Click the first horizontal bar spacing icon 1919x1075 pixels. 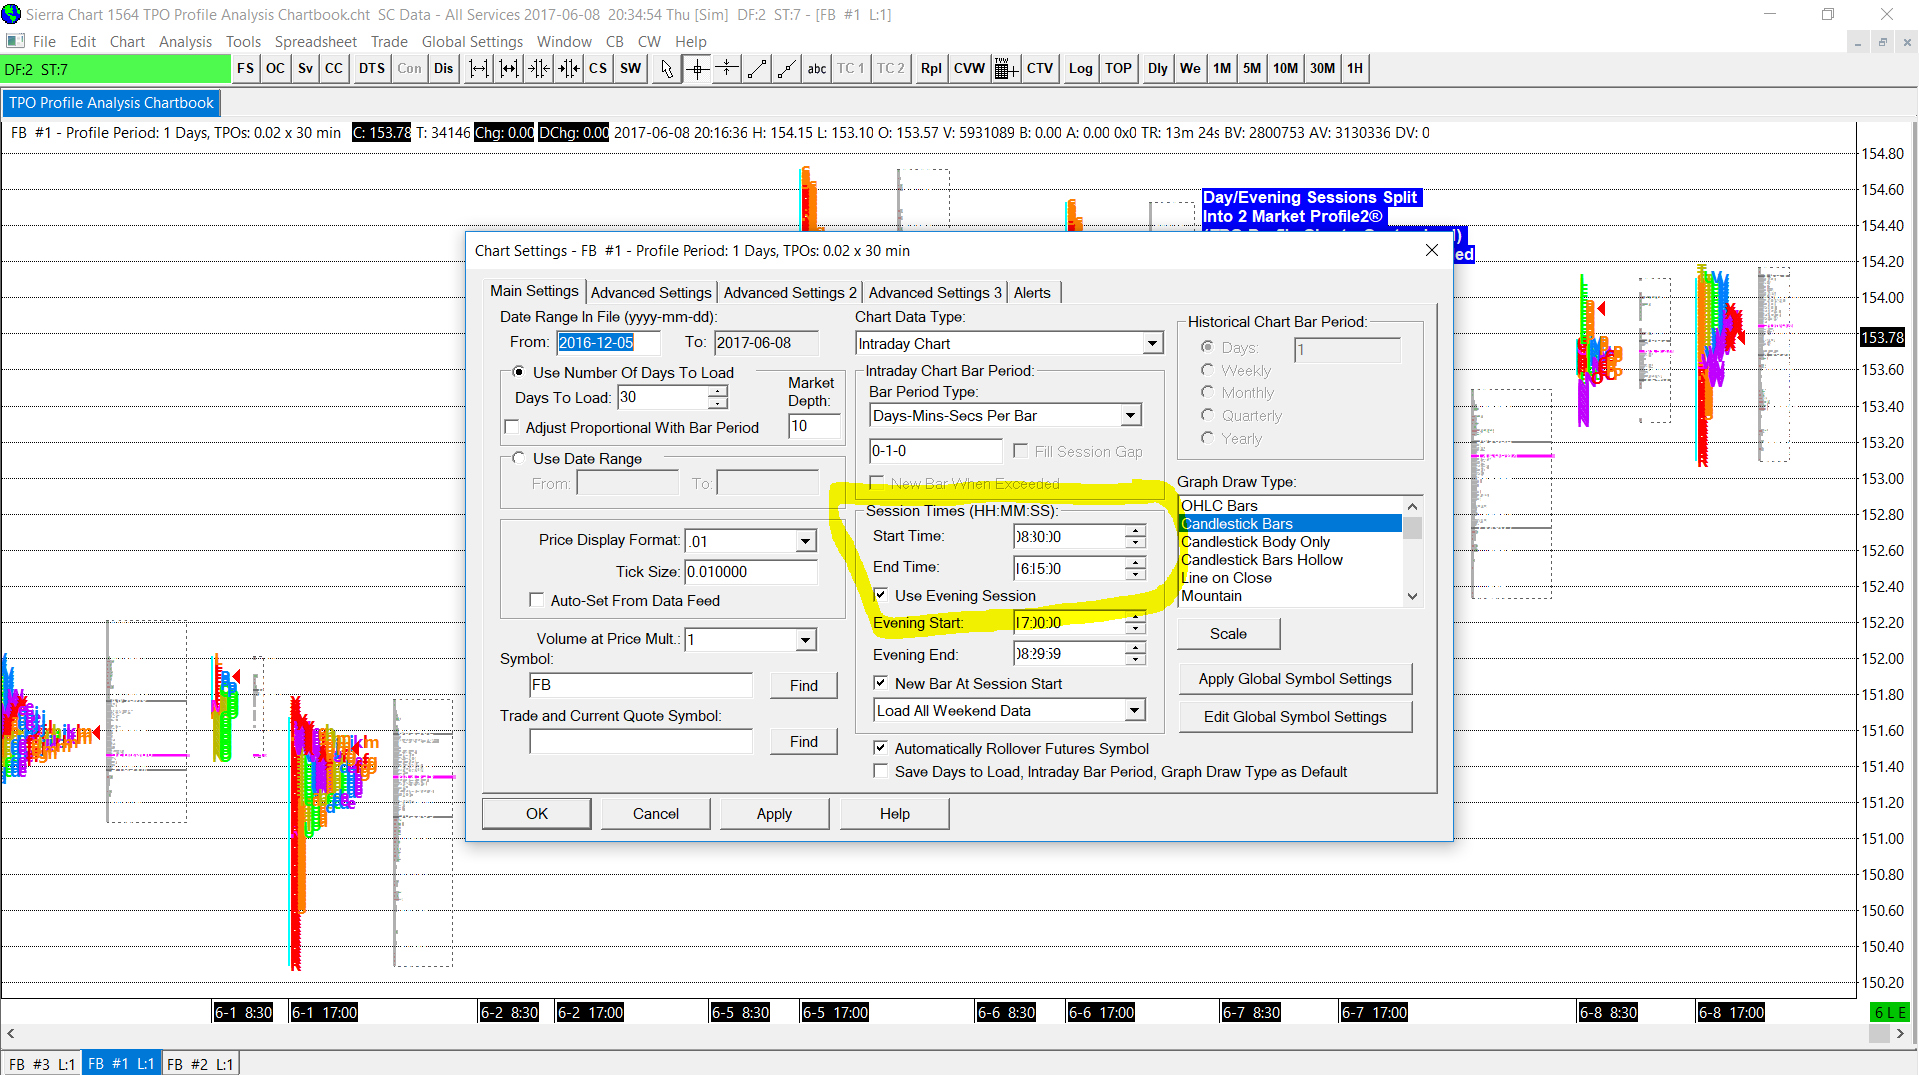[479, 69]
